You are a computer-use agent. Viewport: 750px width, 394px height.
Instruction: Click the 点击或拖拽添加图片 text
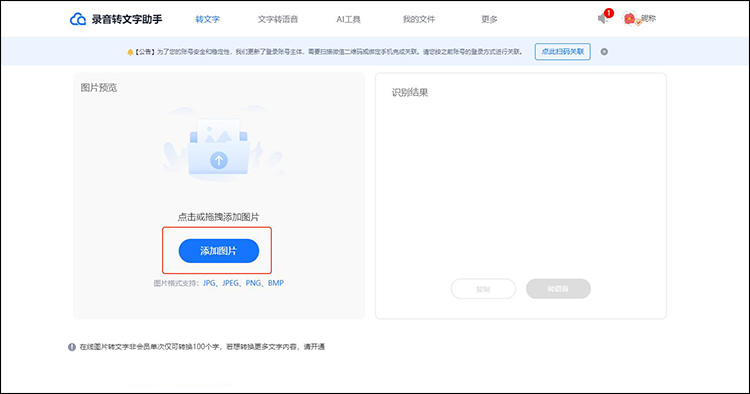pyautogui.click(x=218, y=217)
